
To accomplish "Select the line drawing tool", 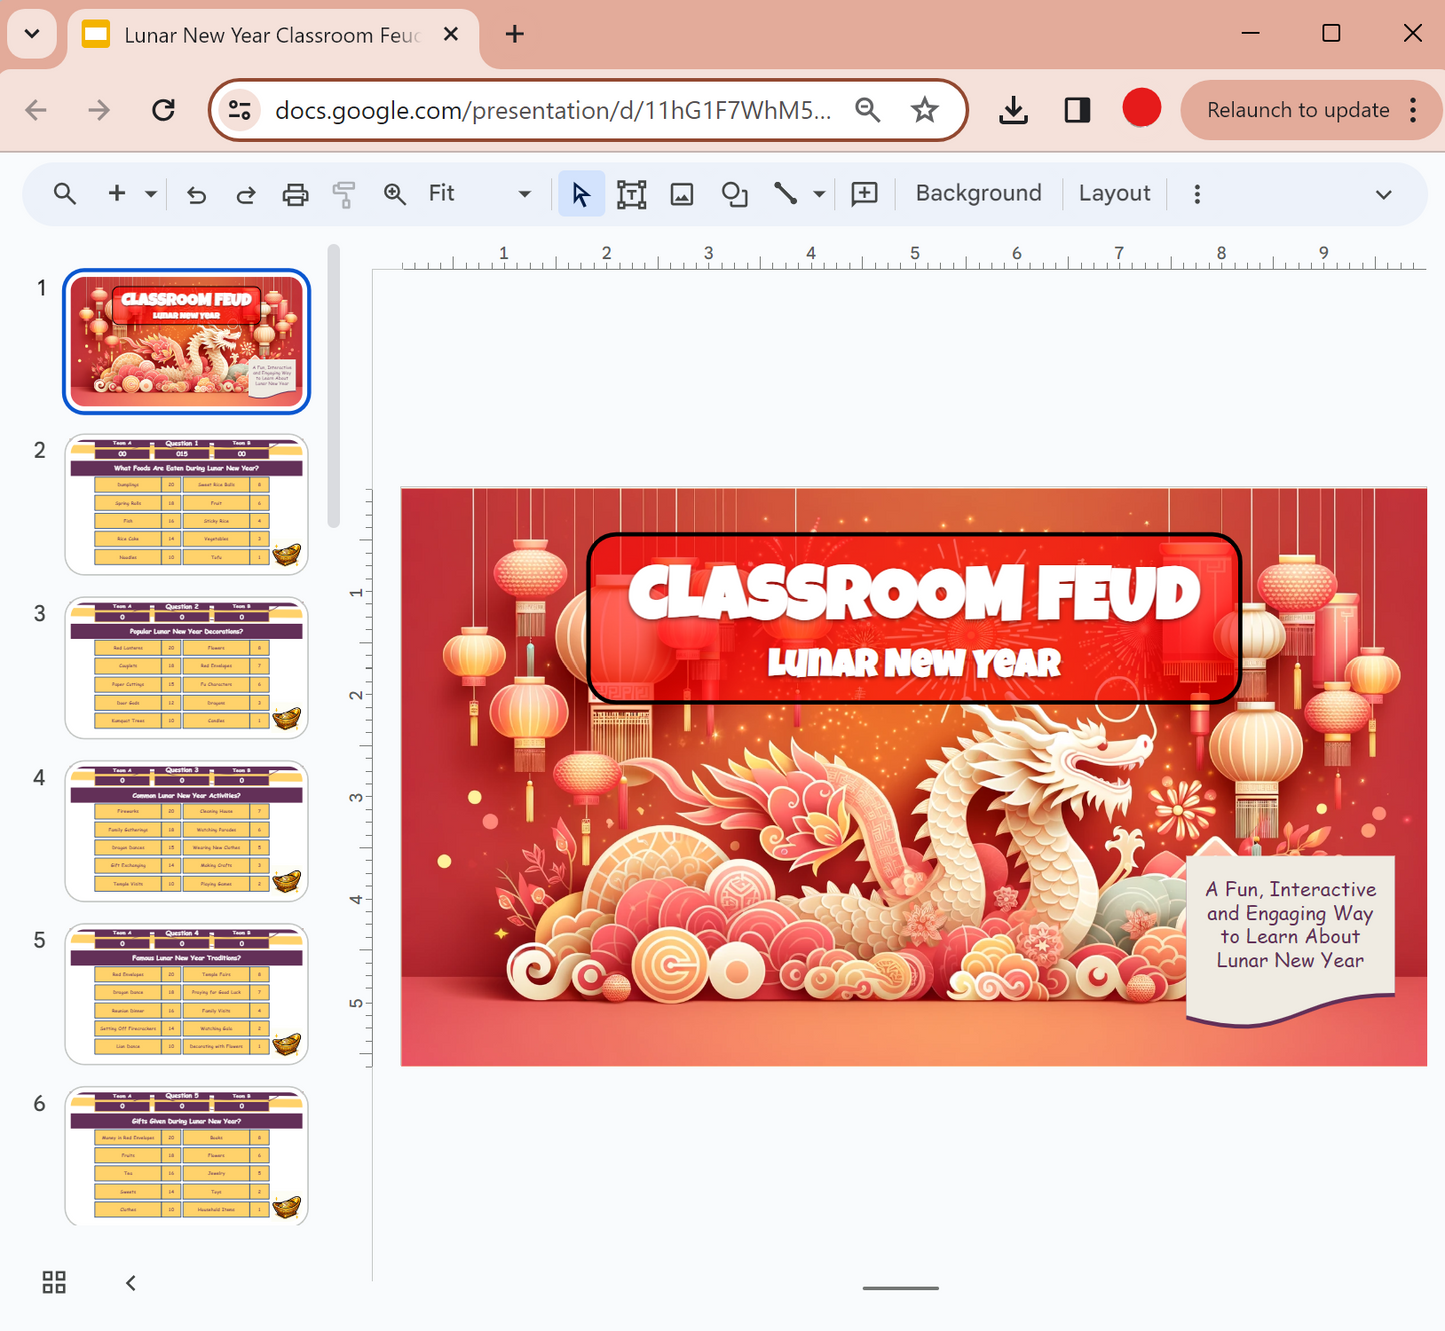I will 787,193.
